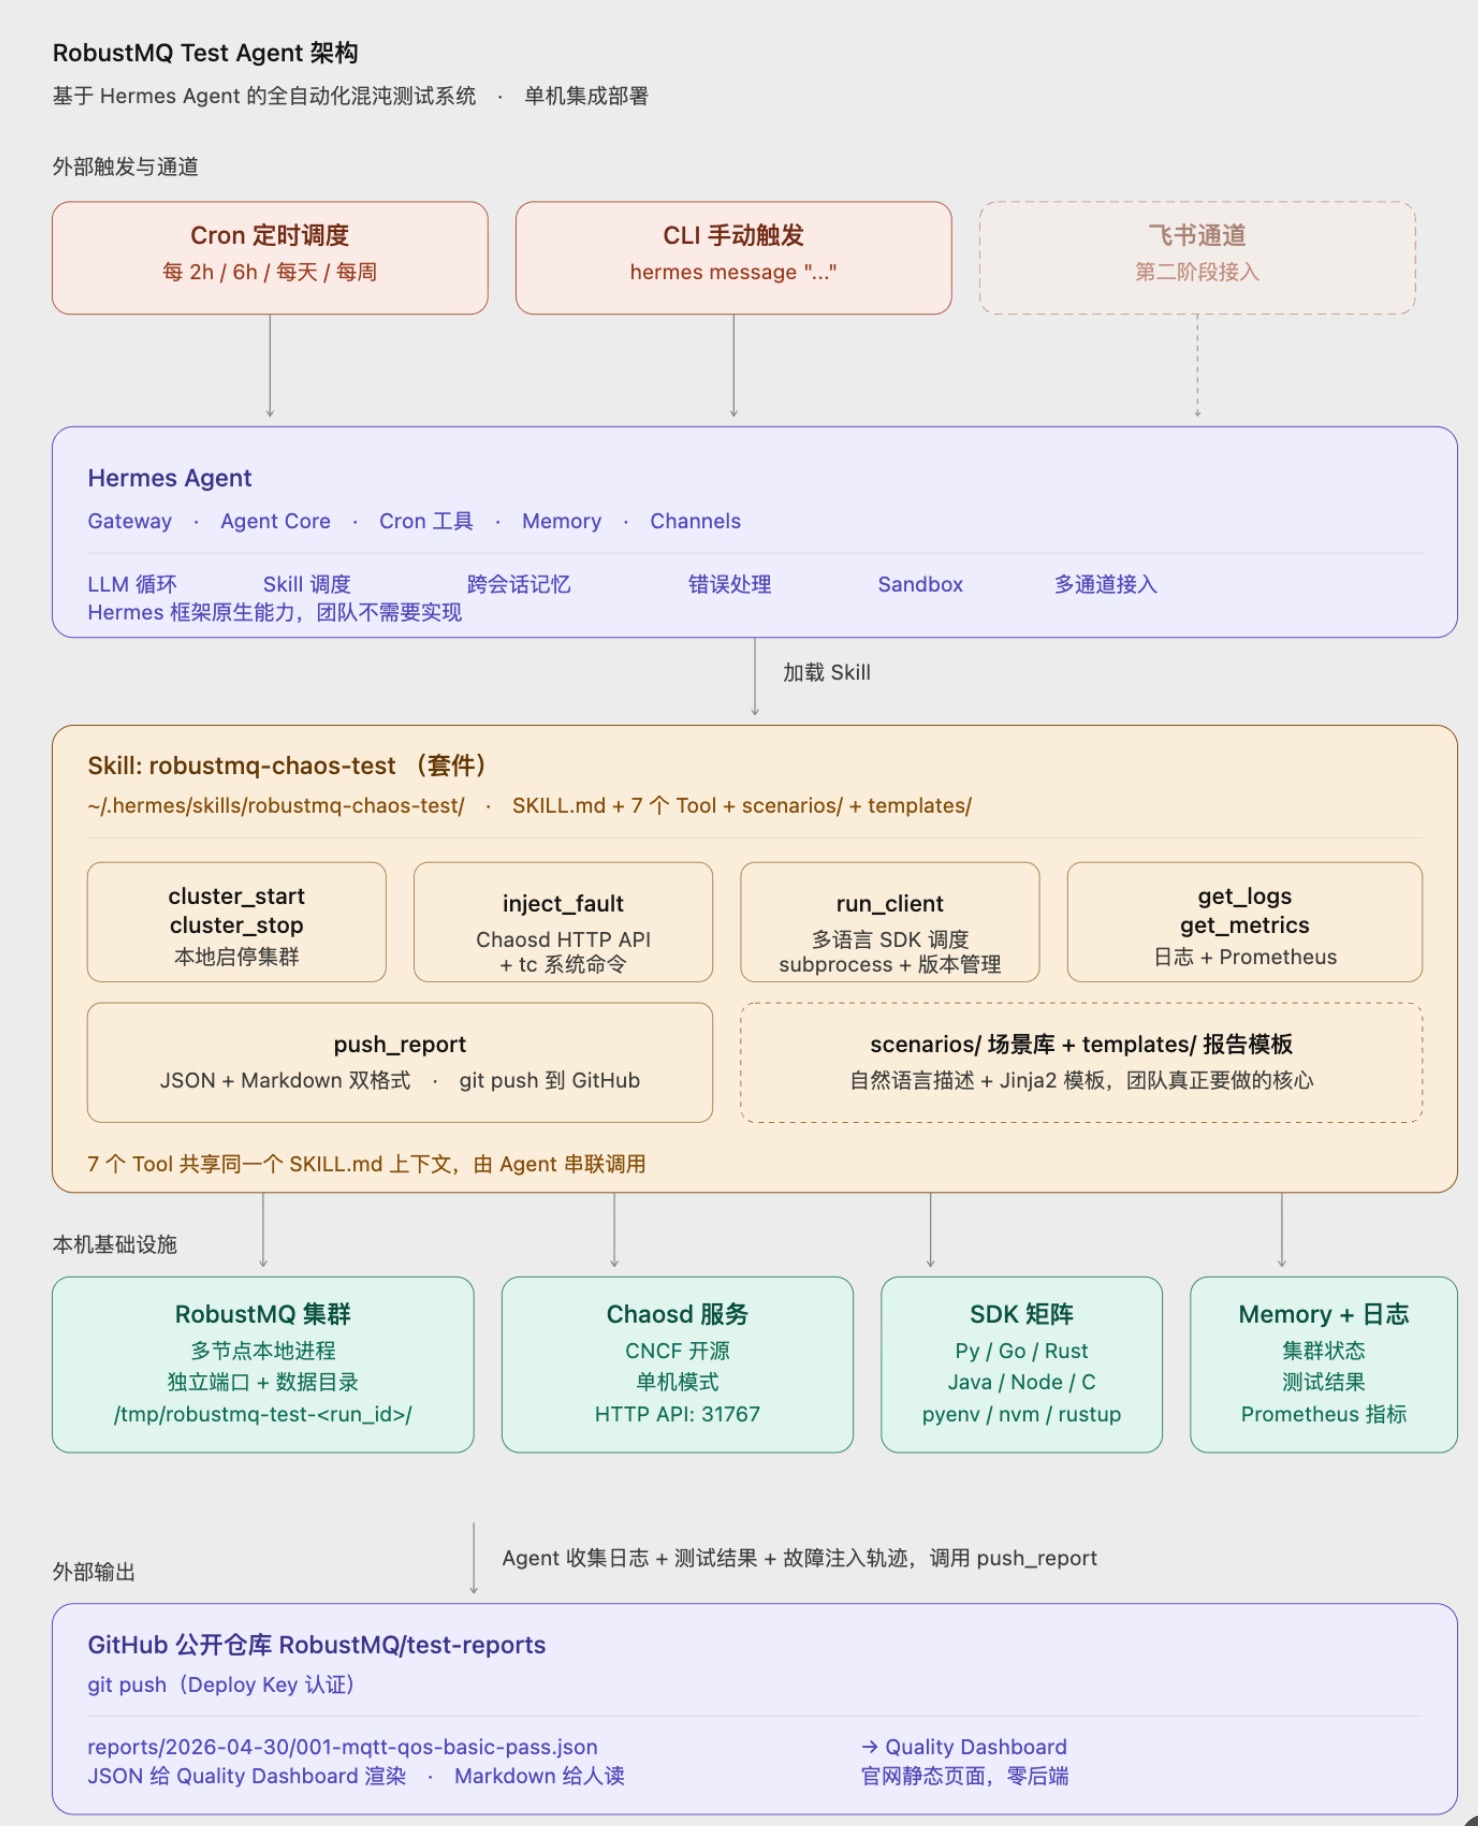
Task: Click the SDK 矩阵 box
Action: tap(1021, 1364)
